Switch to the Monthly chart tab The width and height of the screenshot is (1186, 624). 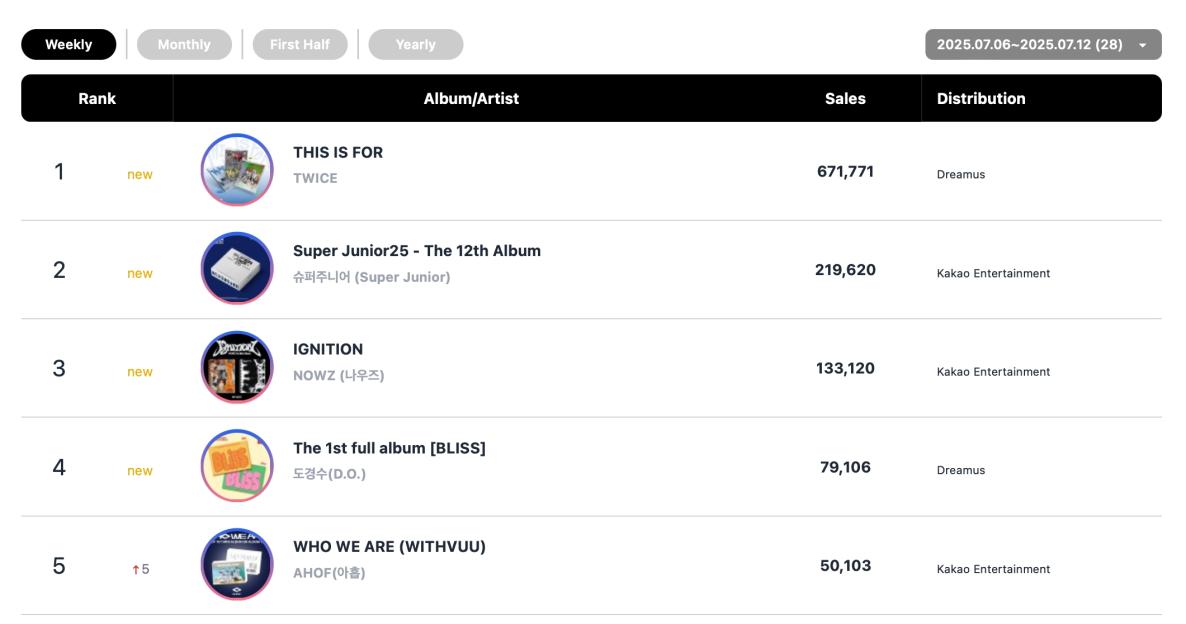click(x=185, y=45)
